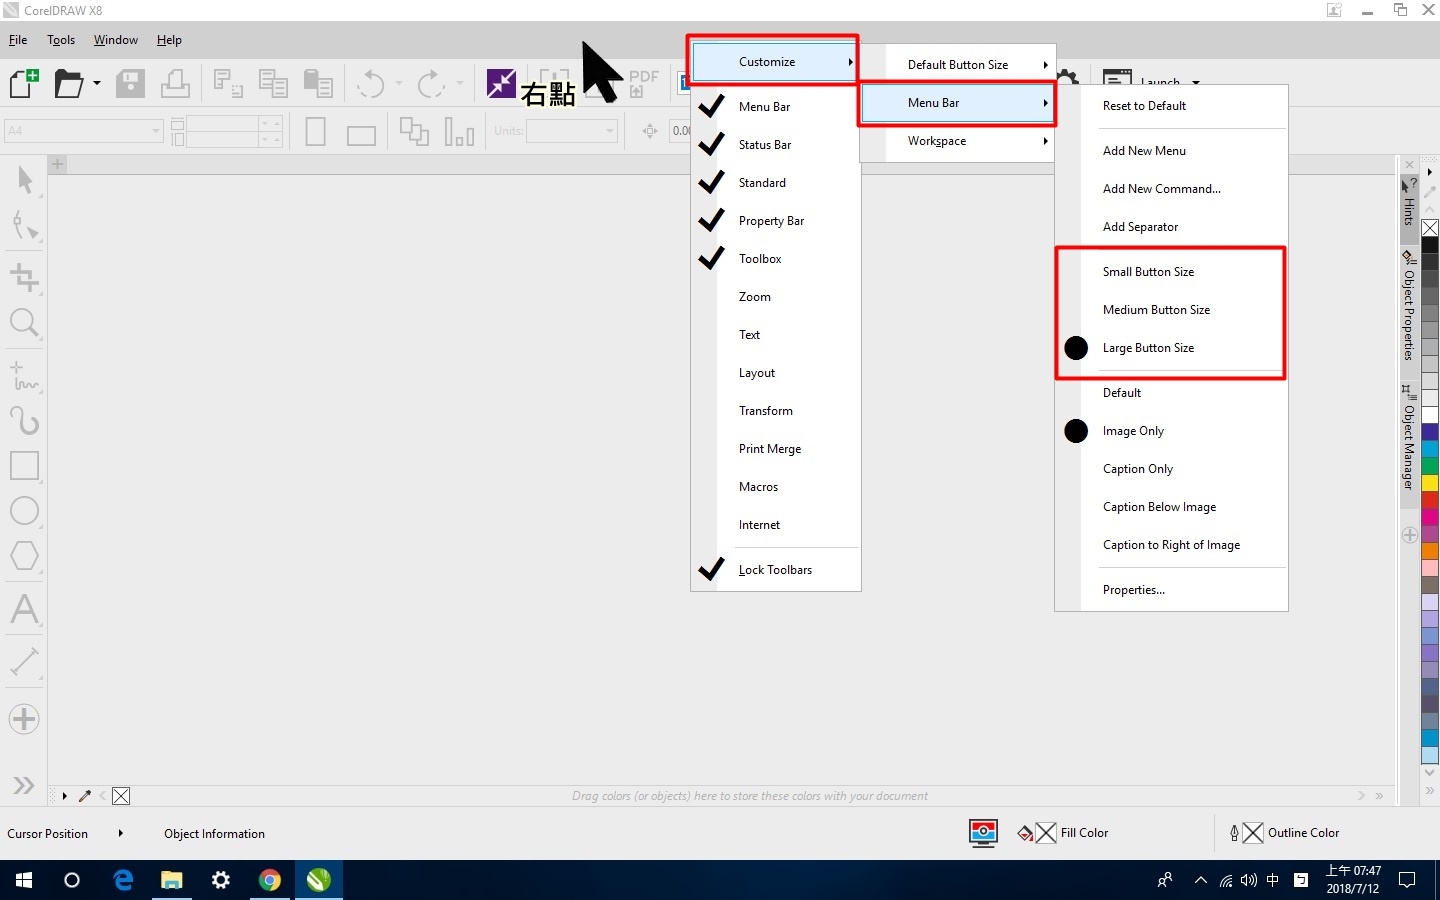Choose Medium Button Size option
This screenshot has height=900, width=1440.
point(1171,310)
